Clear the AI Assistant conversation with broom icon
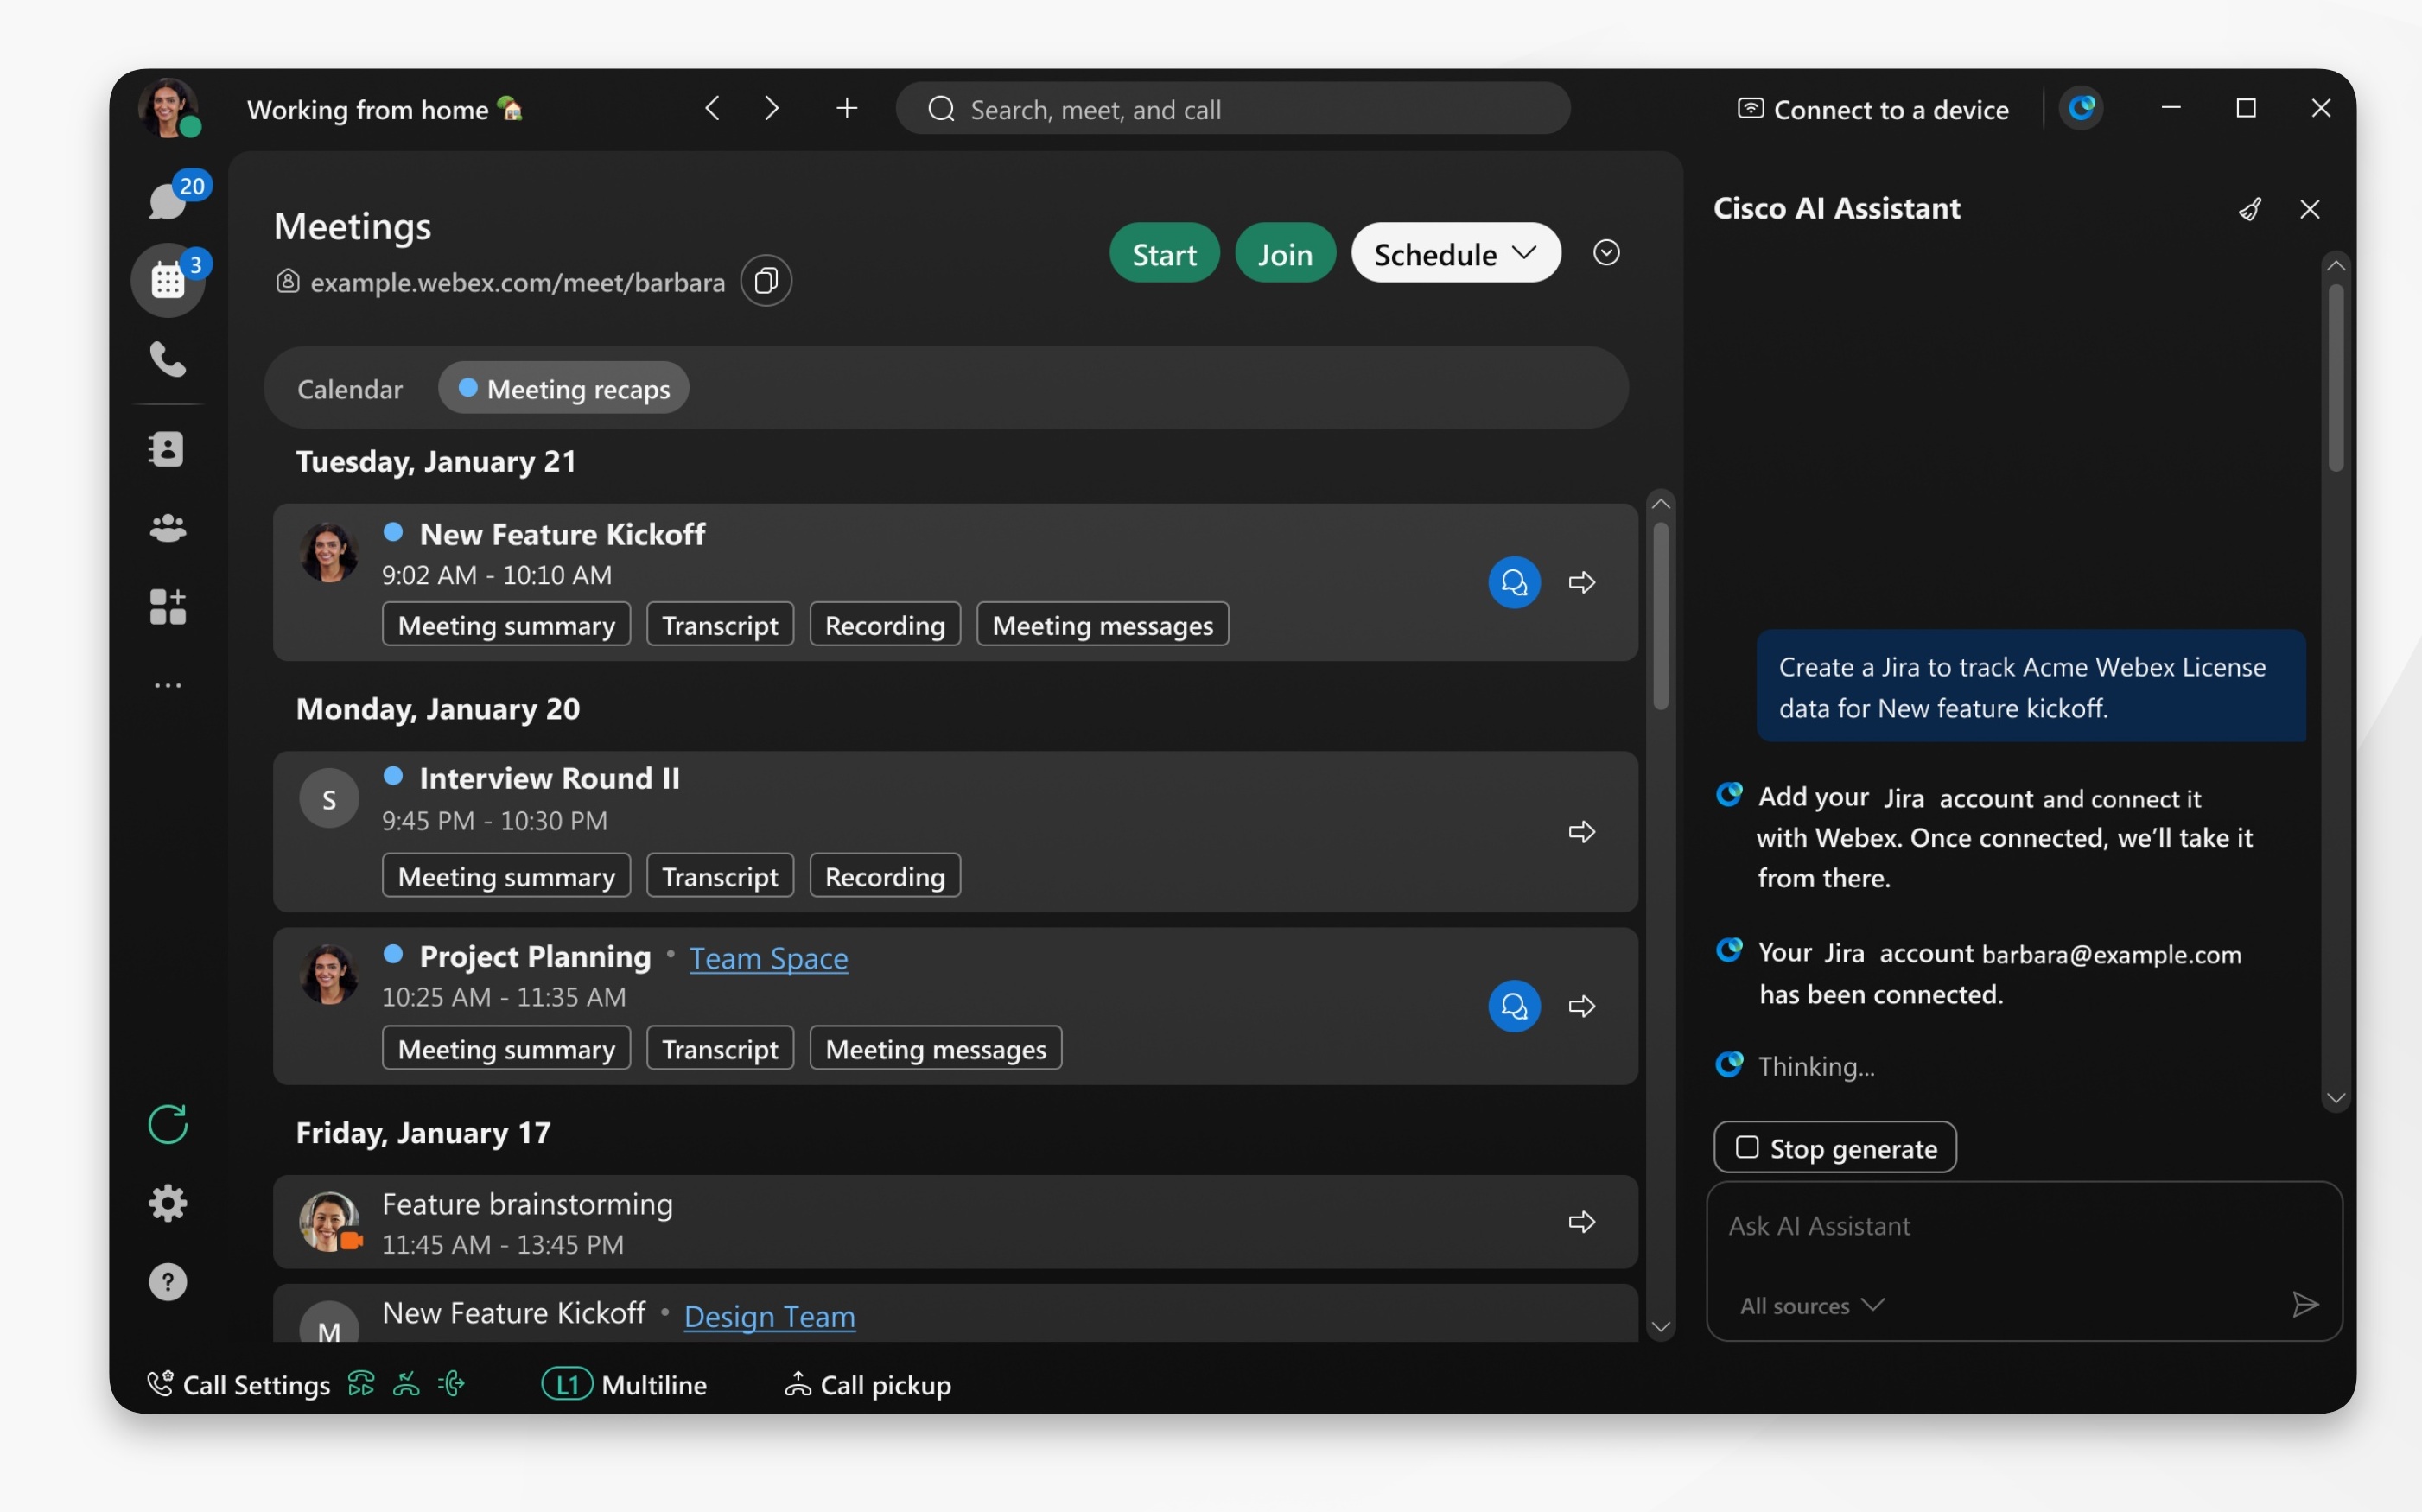This screenshot has width=2422, height=1512. coord(2250,208)
